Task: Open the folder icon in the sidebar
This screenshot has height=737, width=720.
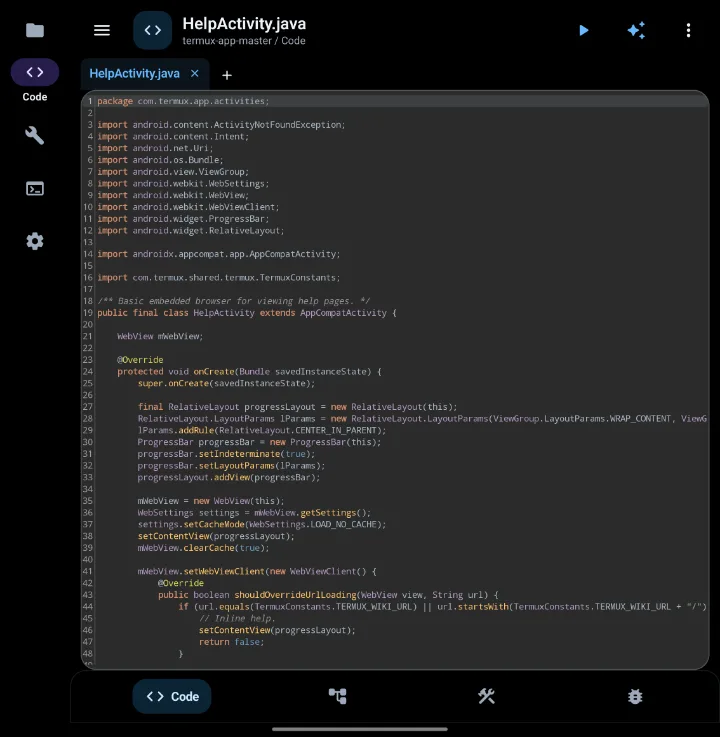Action: (35, 31)
